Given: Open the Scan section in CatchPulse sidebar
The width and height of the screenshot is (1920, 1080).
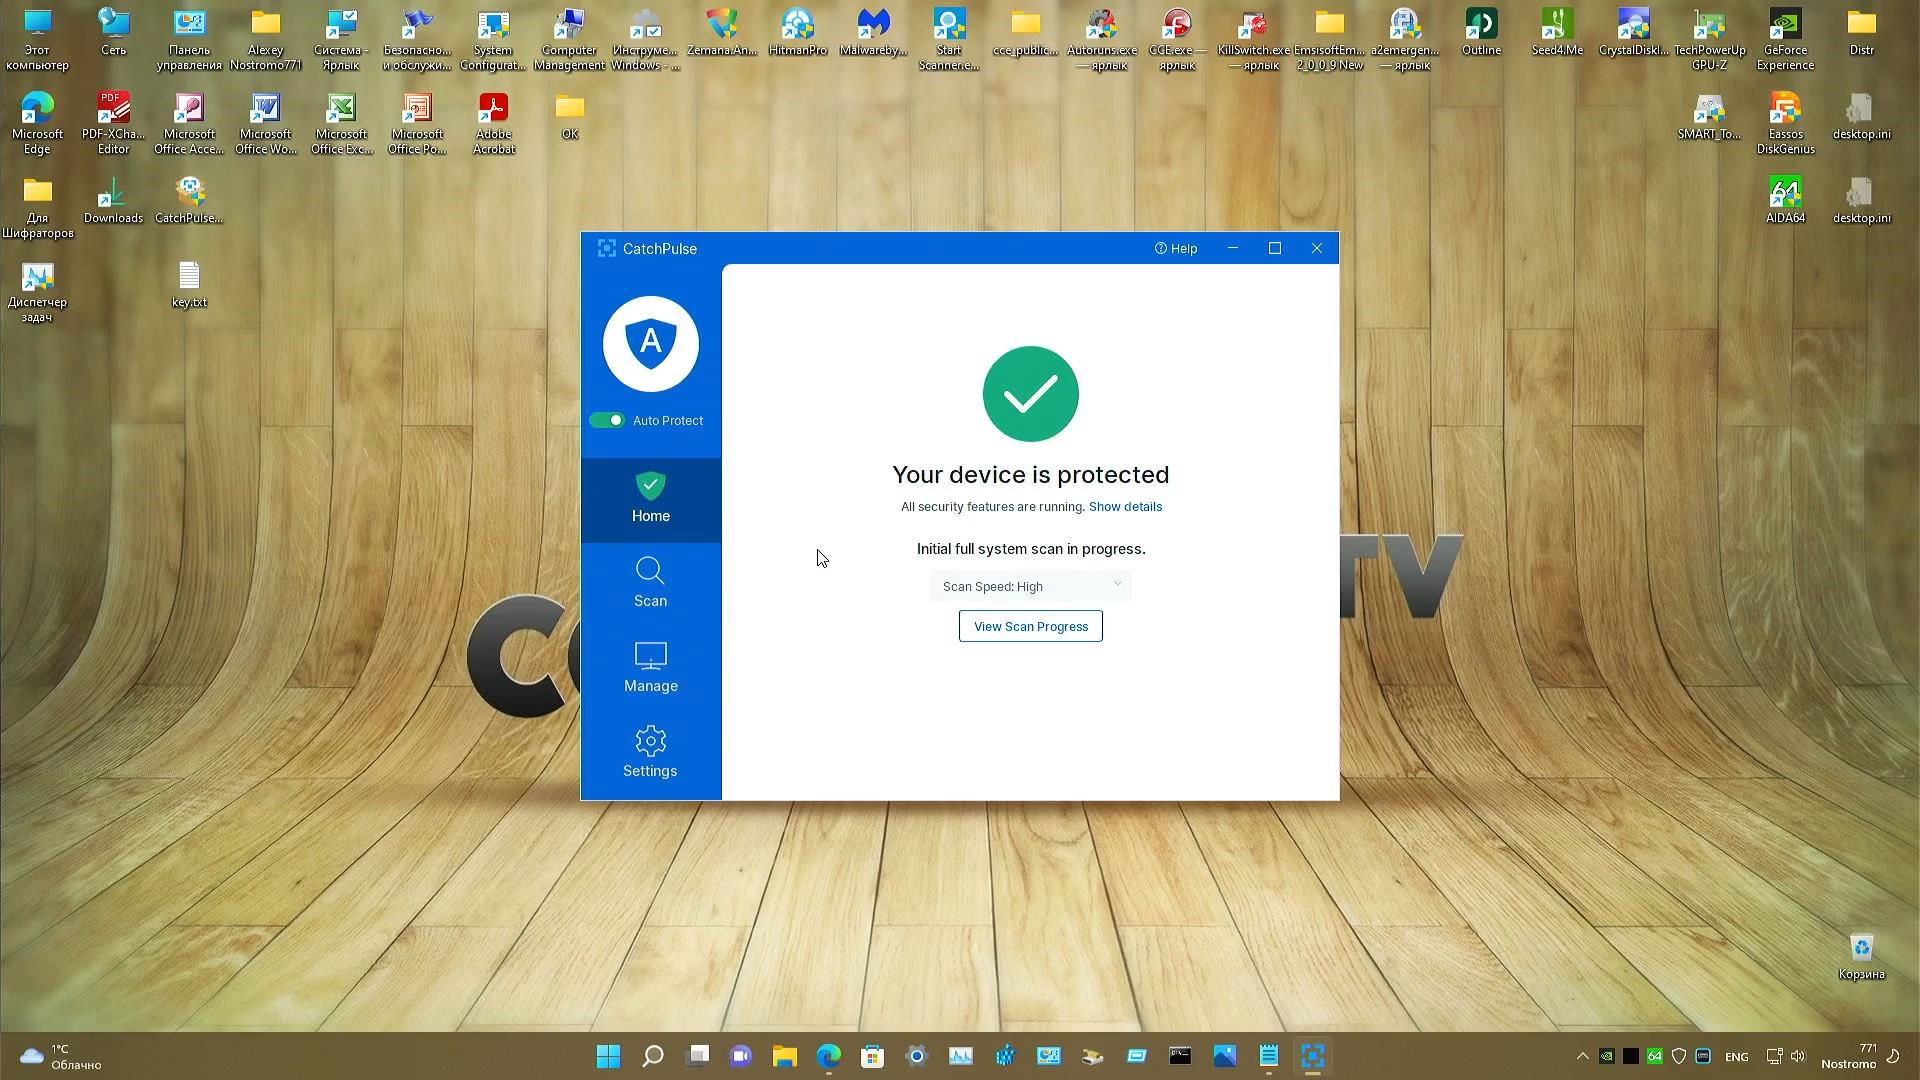Looking at the screenshot, I should [x=650, y=583].
